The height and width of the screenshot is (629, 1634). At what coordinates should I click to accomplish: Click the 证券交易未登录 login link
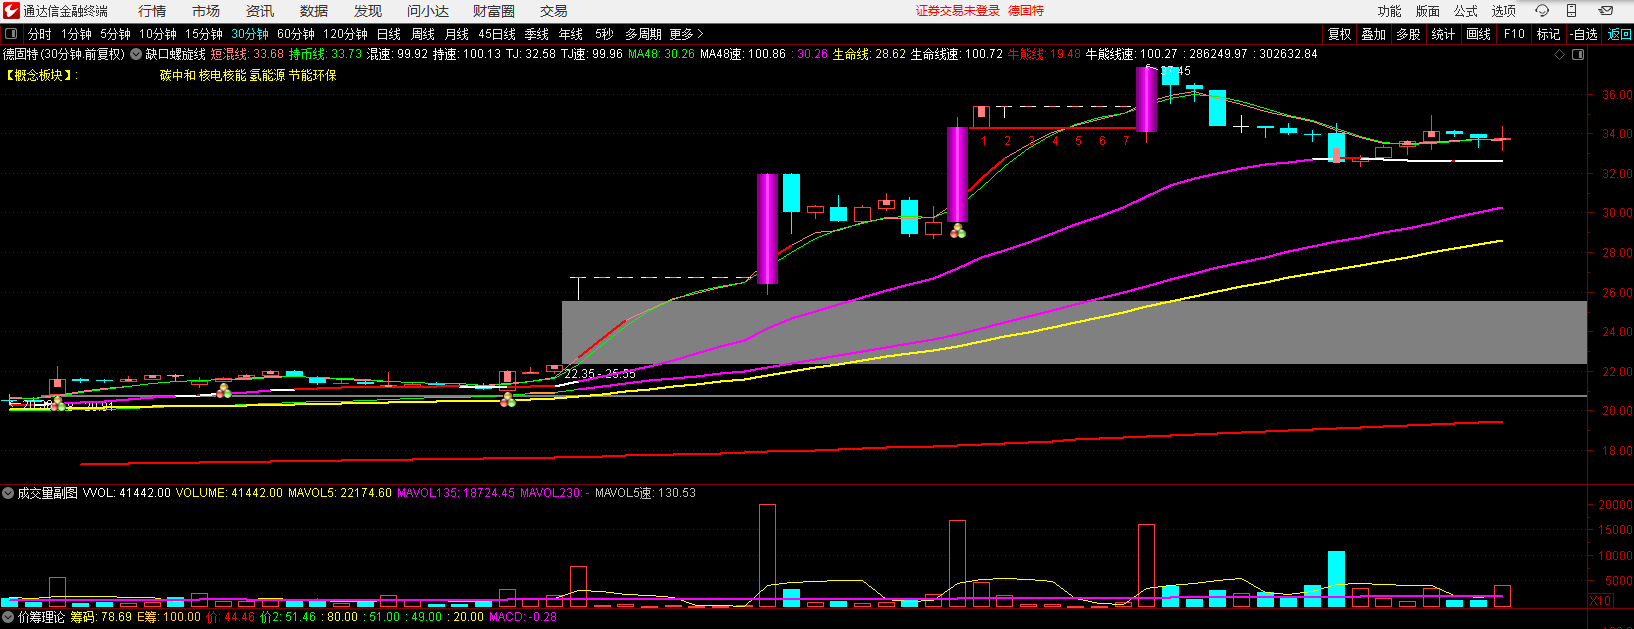pyautogui.click(x=958, y=11)
